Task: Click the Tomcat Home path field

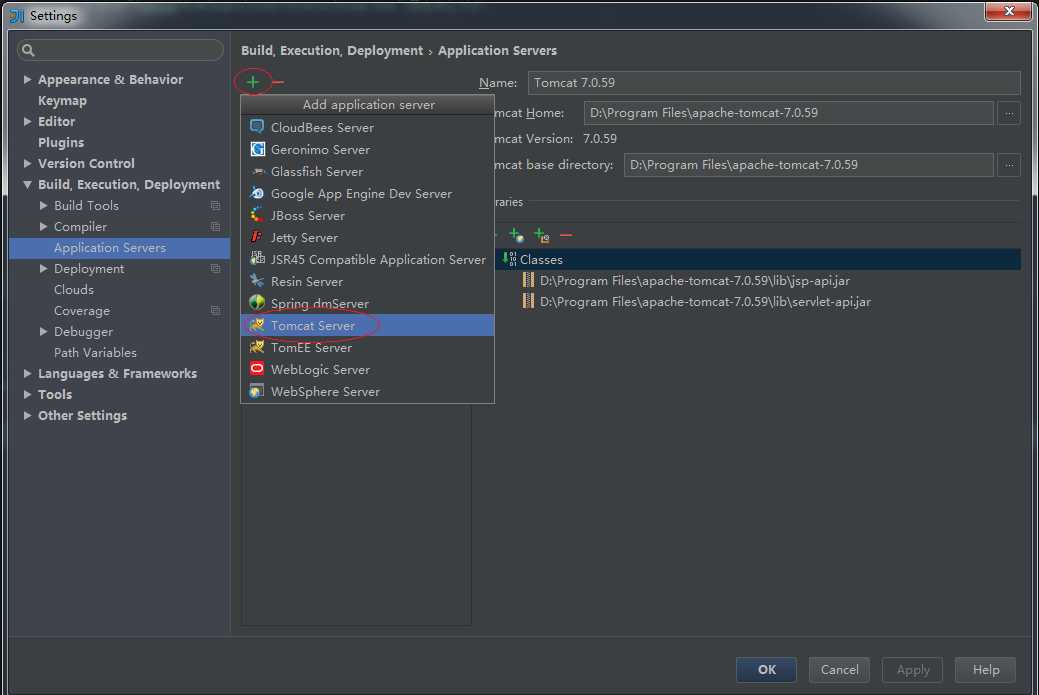Action: [x=789, y=113]
